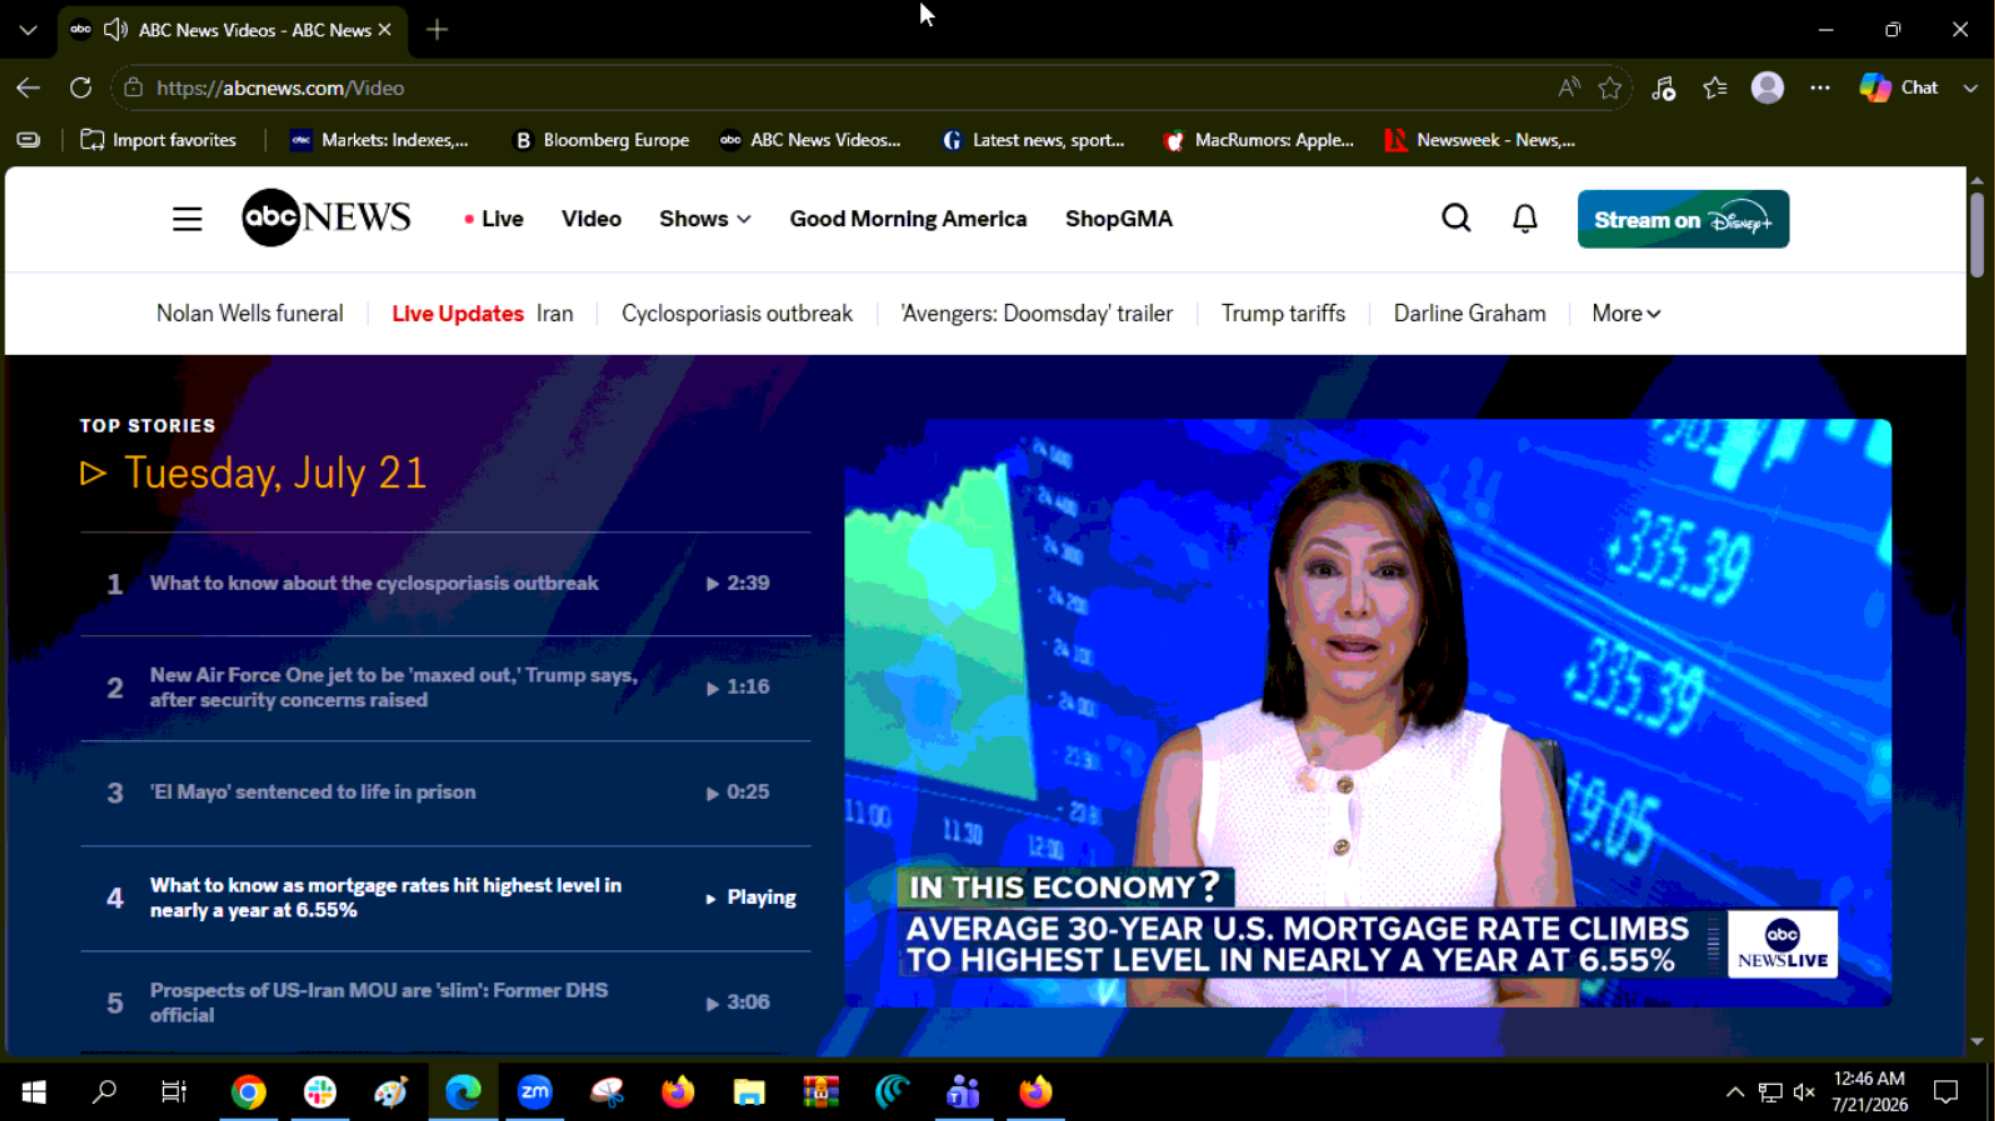Click the notifications bell icon
Viewport: 1995px width, 1121px height.
point(1525,218)
